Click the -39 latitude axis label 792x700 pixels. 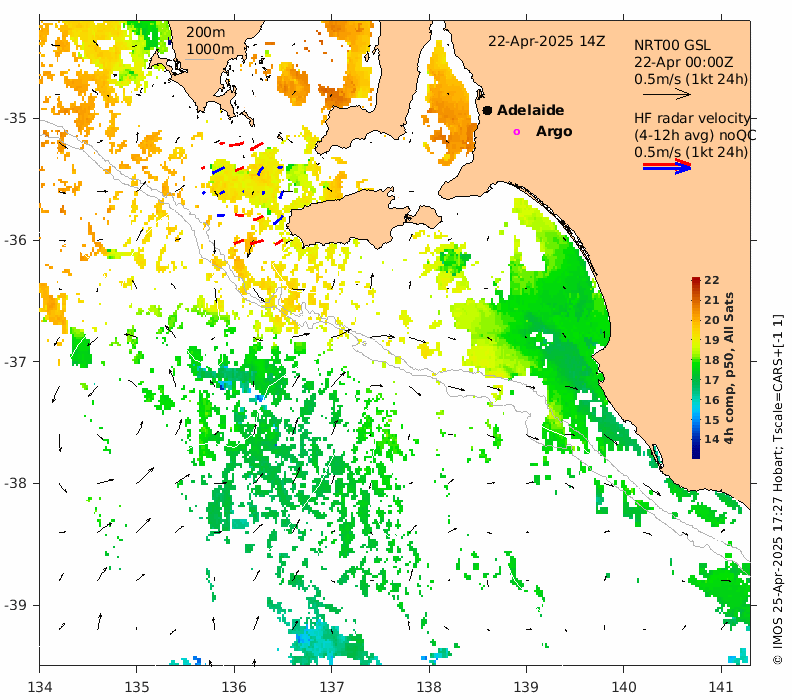15,605
